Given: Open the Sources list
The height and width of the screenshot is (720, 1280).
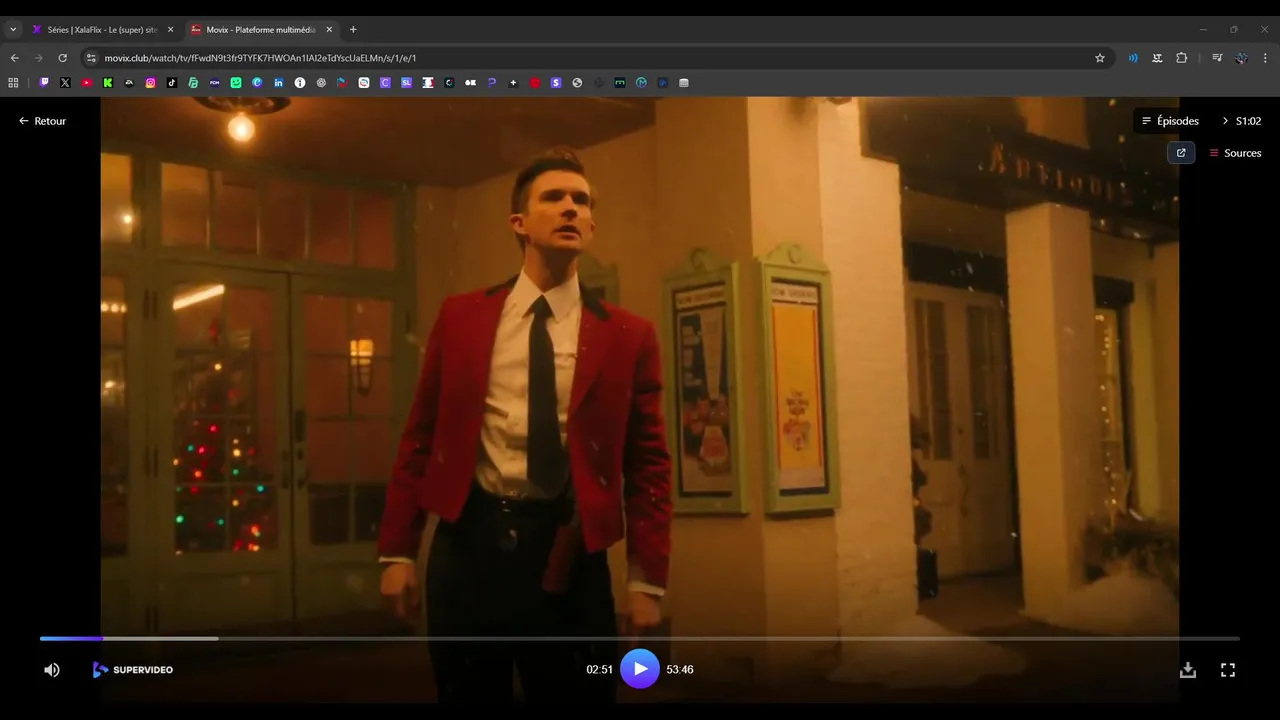Looking at the screenshot, I should 1236,153.
